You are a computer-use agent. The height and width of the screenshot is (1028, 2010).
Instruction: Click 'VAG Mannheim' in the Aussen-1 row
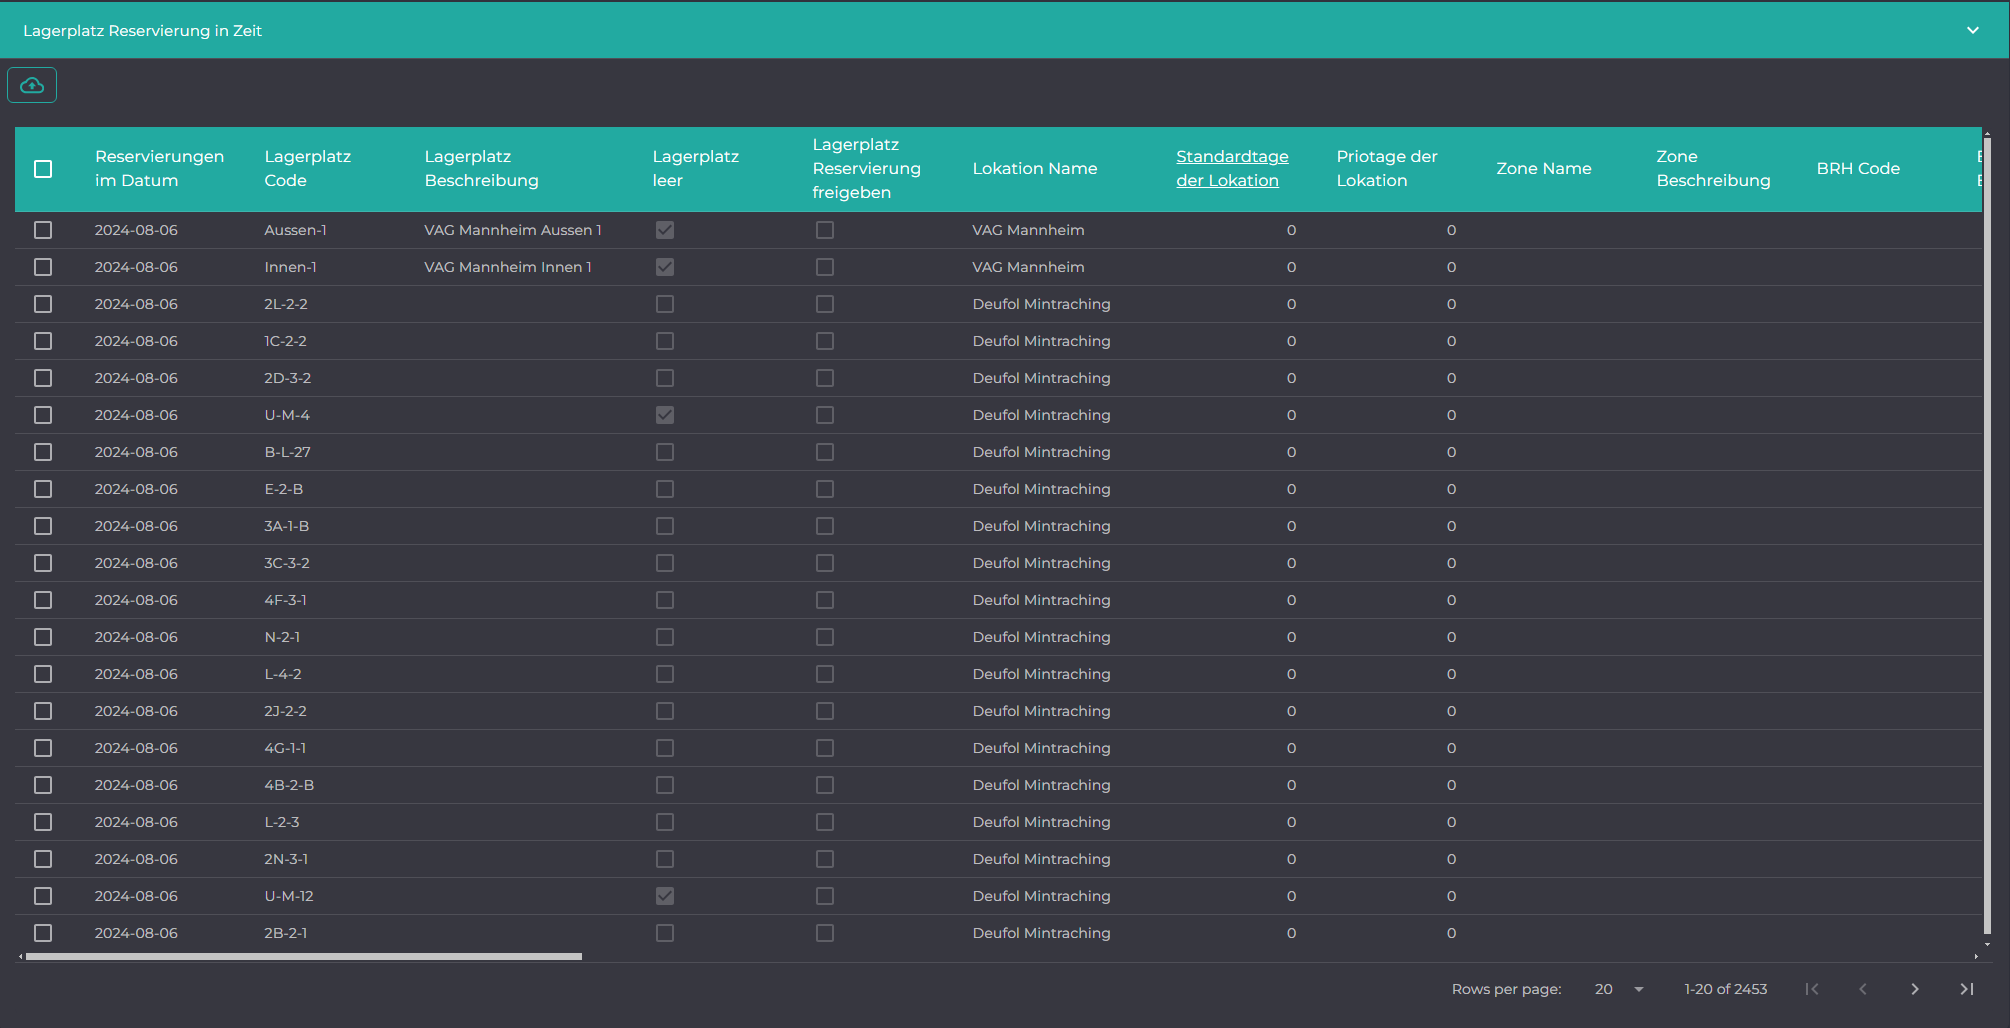tap(1028, 230)
